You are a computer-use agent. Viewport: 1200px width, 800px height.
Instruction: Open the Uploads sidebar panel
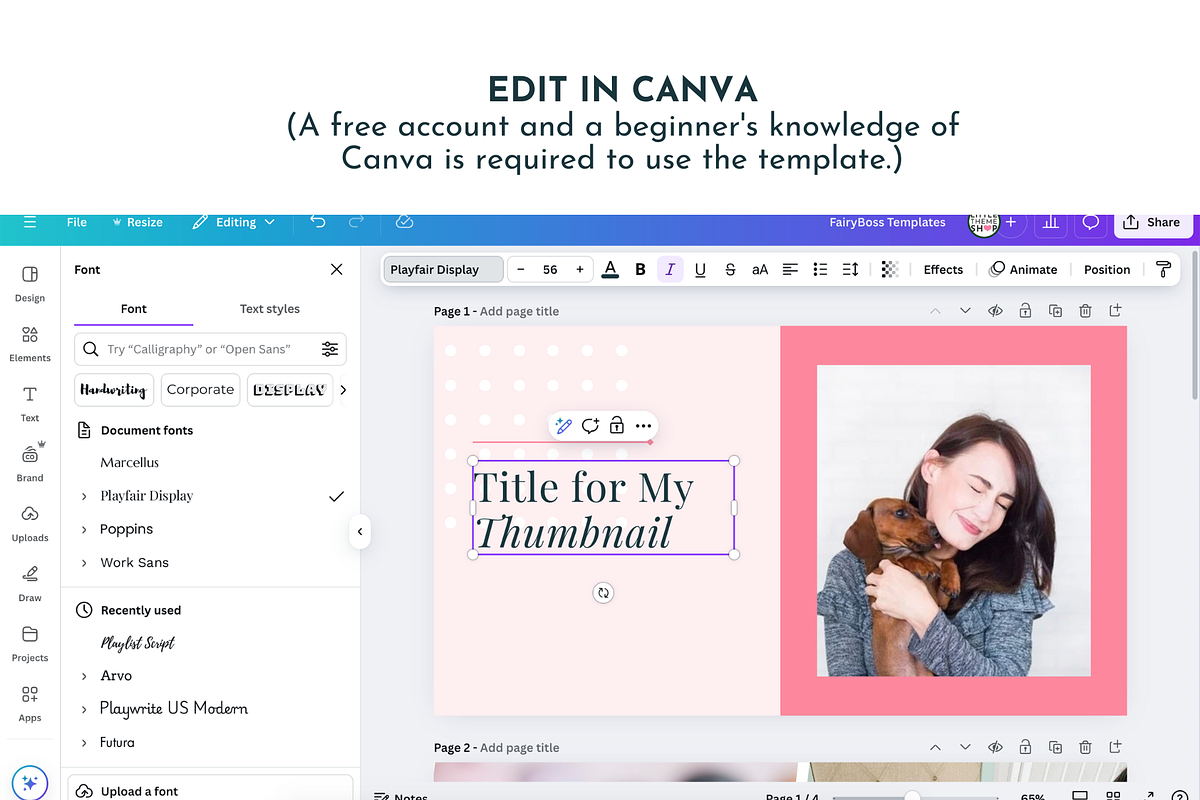tap(30, 522)
